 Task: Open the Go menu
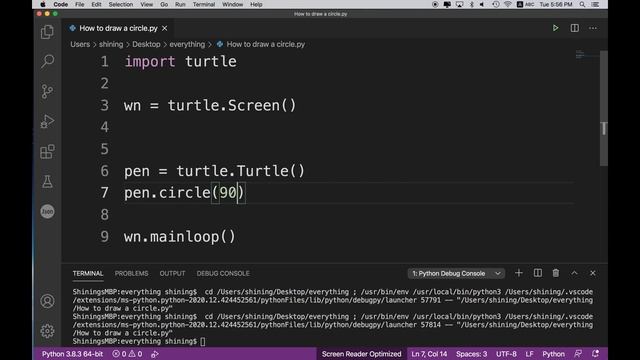(164, 4)
